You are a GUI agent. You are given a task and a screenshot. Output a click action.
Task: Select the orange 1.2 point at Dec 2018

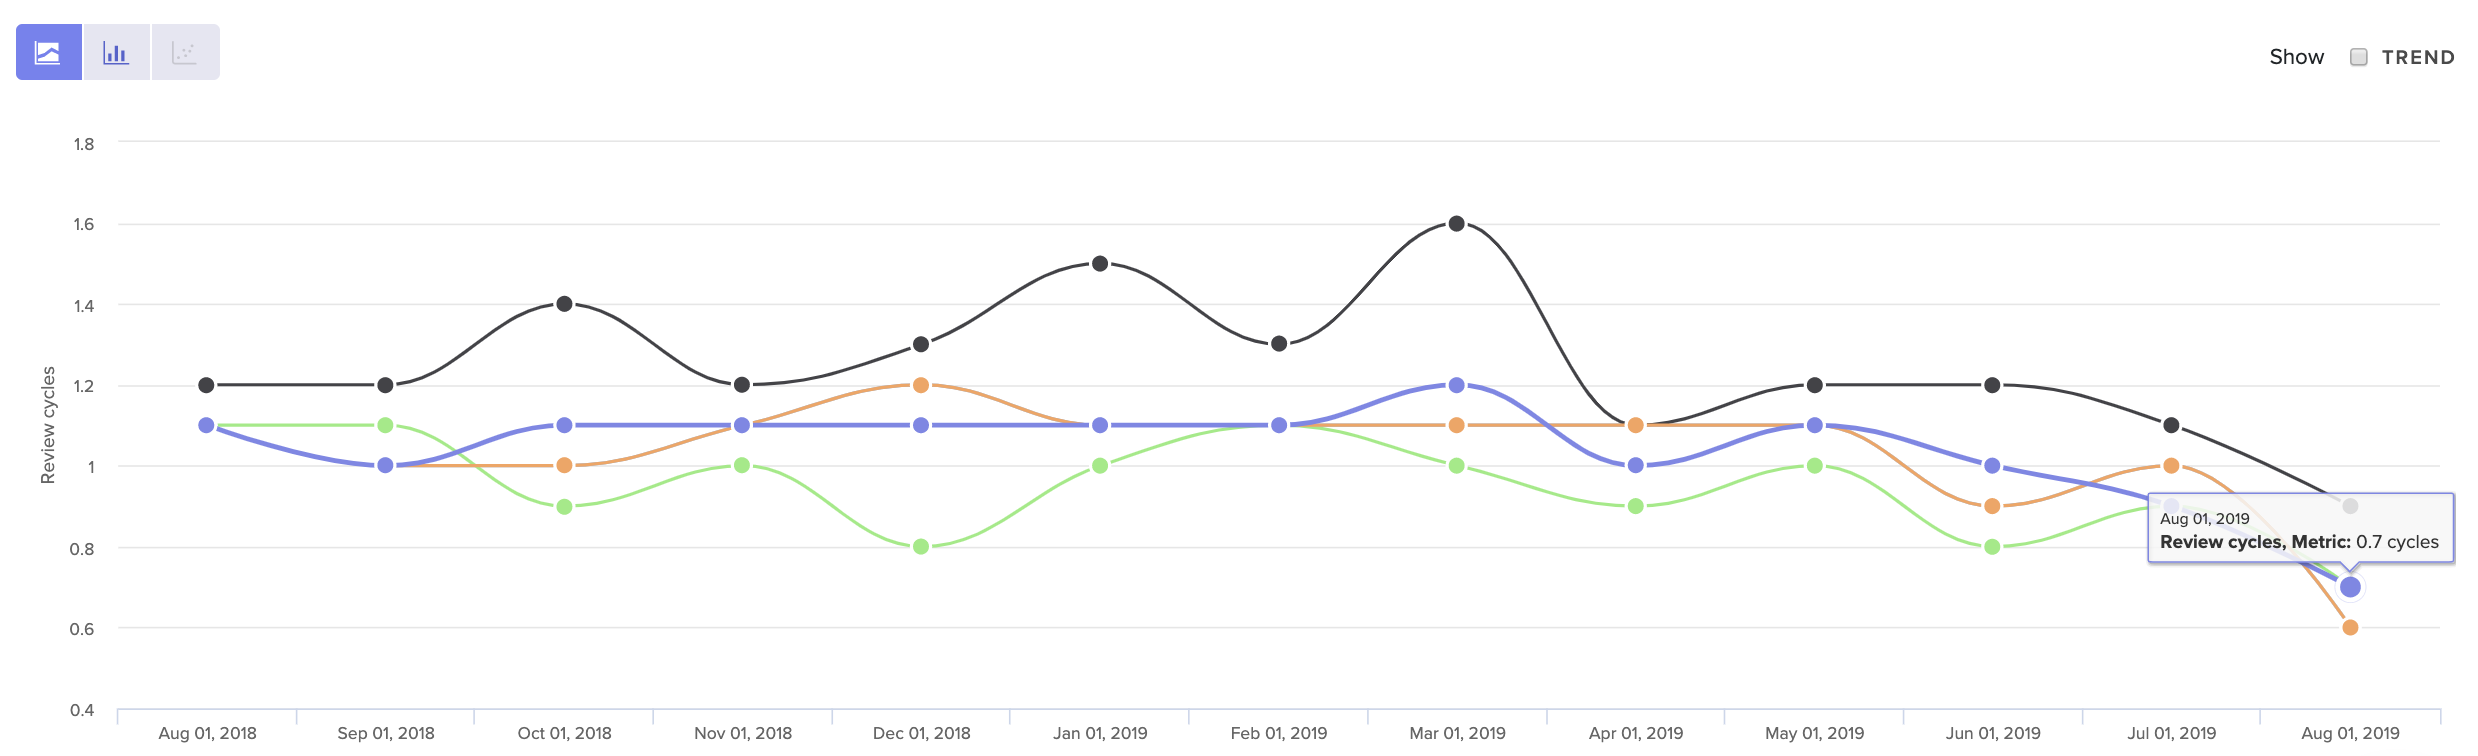[920, 384]
